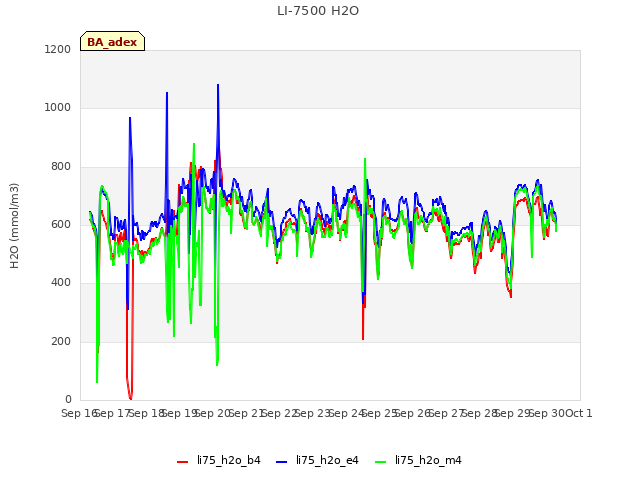Toggle the li75_h2o_b4 legend entry
The image size is (640, 480).
219,461
